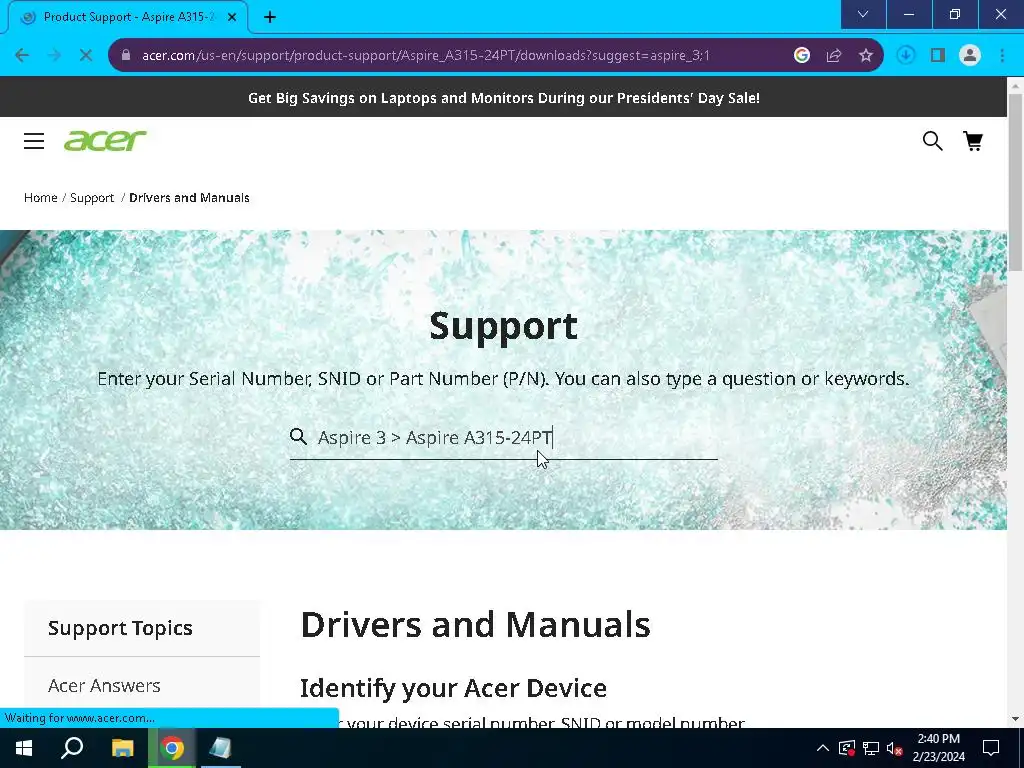The width and height of the screenshot is (1024, 768).
Task: Click the Presidents' Day Sale banner
Action: [504, 97]
